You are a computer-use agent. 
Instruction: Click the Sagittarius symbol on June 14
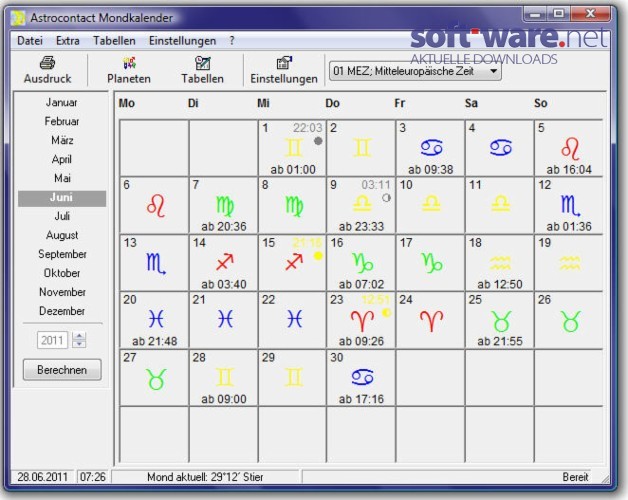pyautogui.click(x=225, y=262)
